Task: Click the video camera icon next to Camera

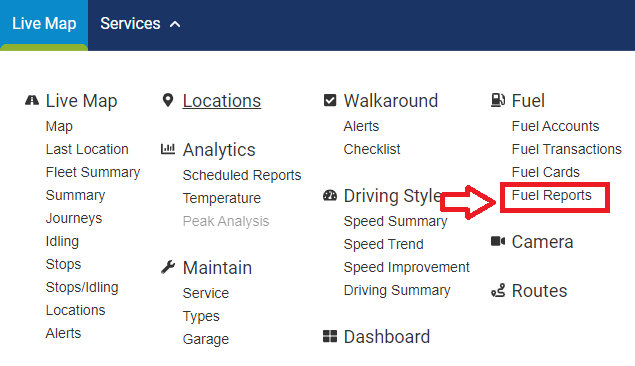Action: (x=498, y=241)
